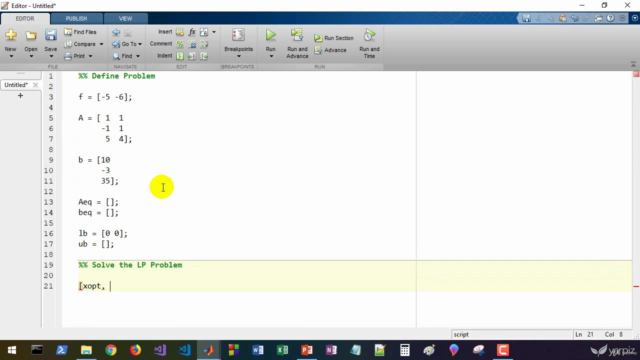640x360 pixels.
Task: Click the quick access Paste icon
Action: (562, 18)
